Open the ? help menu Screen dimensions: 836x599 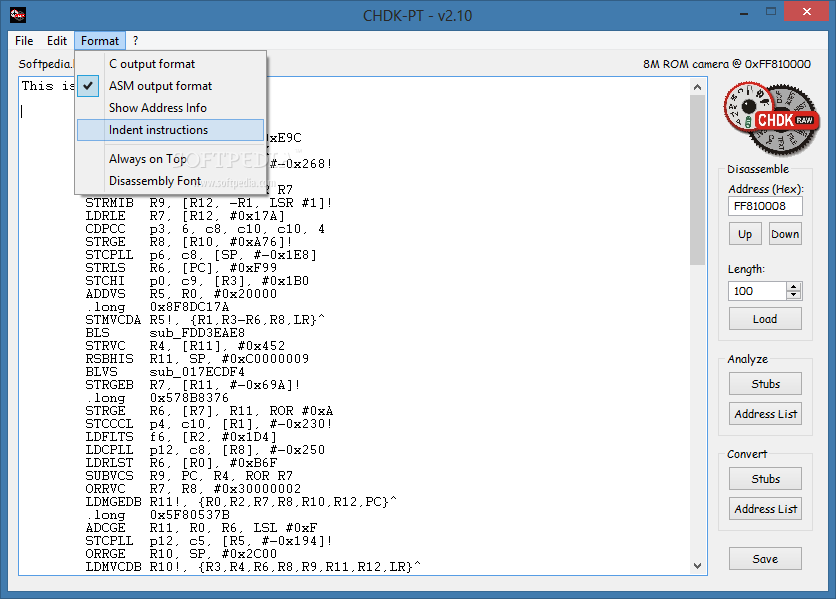pos(135,41)
